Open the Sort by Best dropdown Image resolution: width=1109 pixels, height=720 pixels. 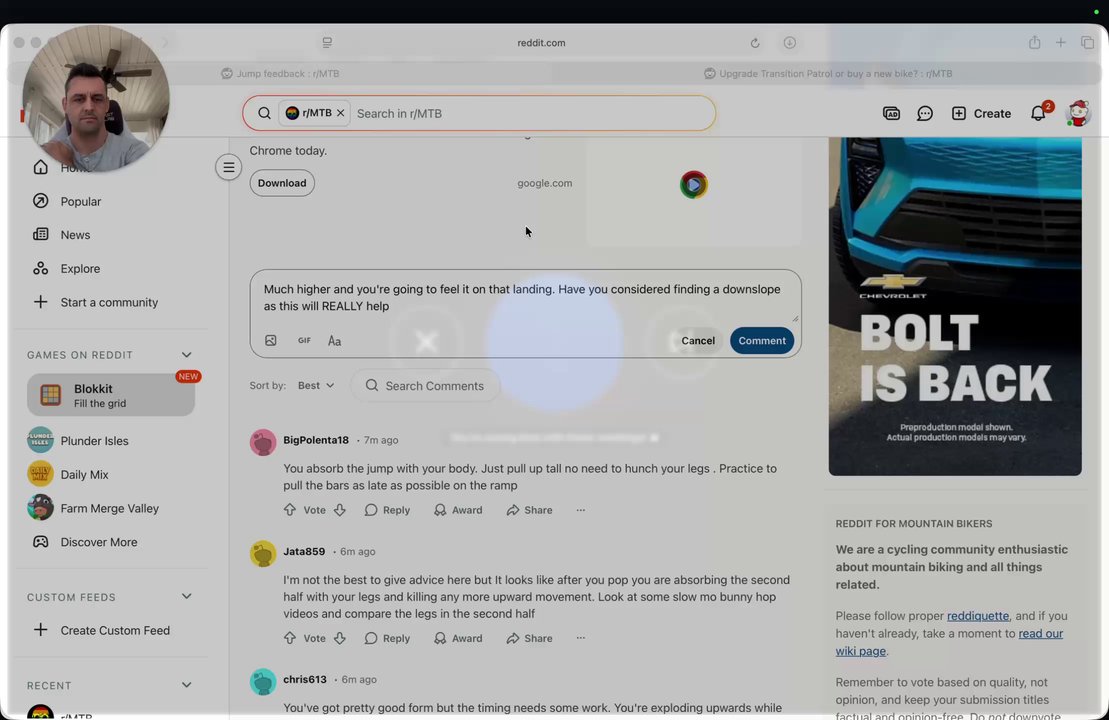[x=315, y=385]
